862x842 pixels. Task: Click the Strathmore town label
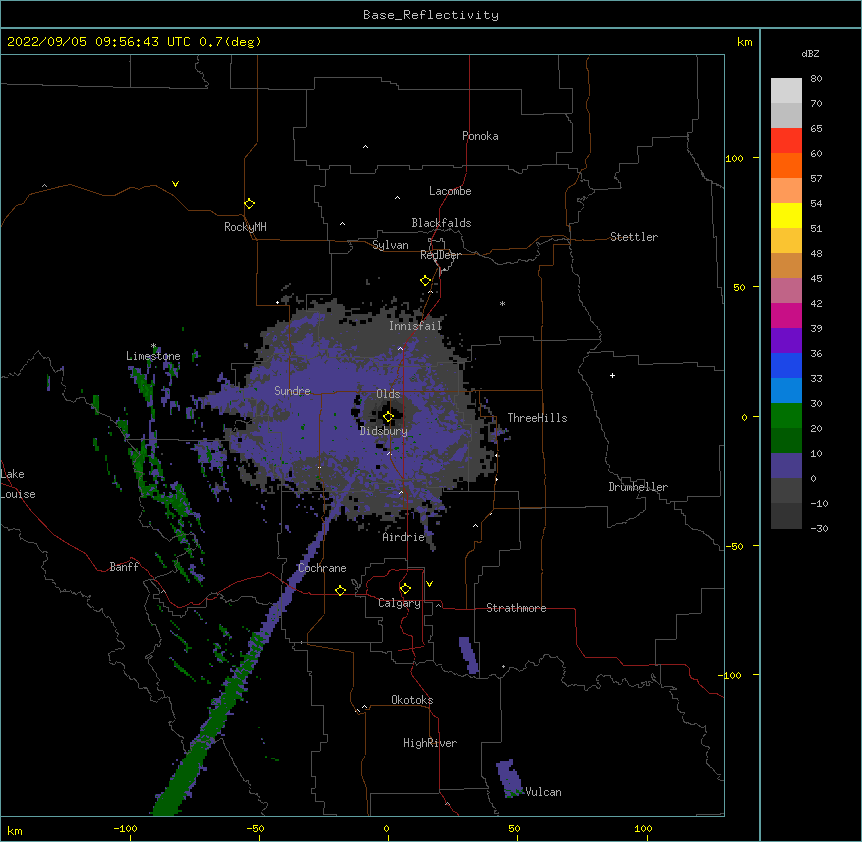click(x=516, y=608)
